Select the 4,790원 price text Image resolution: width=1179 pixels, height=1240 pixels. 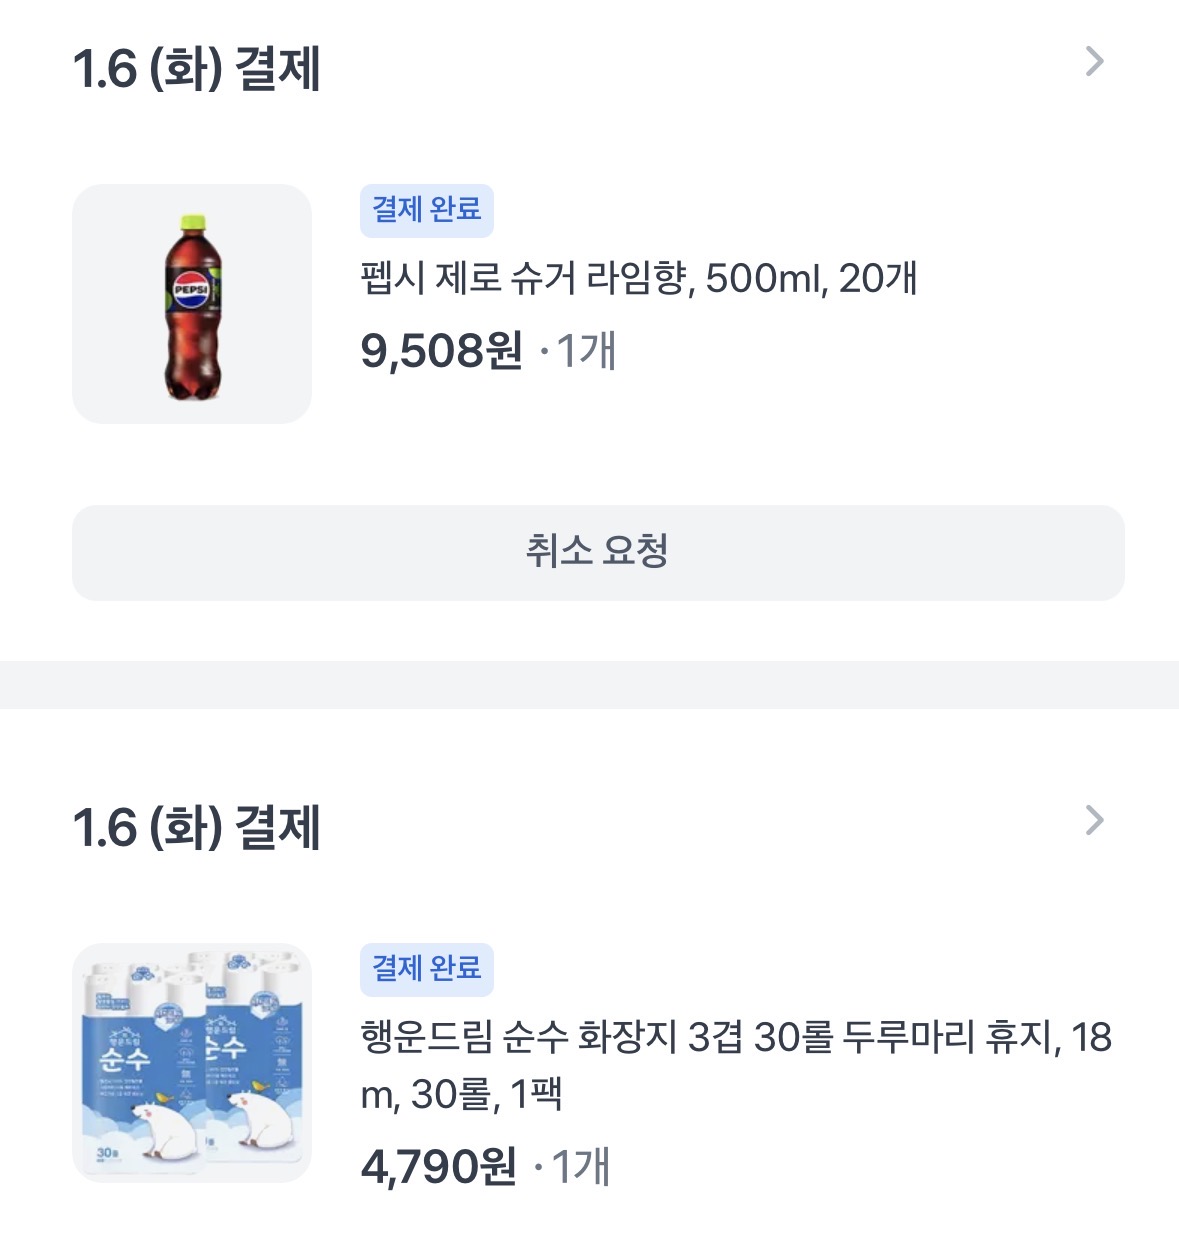pyautogui.click(x=438, y=1167)
